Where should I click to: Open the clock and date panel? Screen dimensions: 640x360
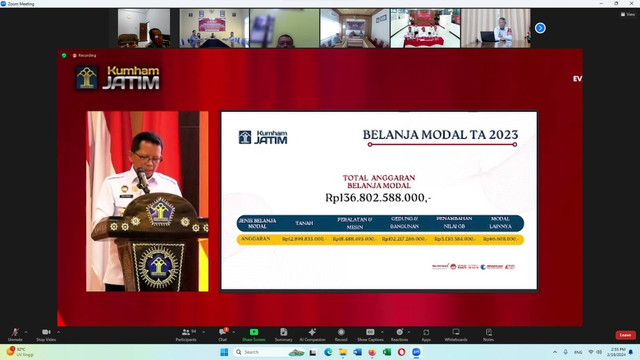click(x=616, y=352)
